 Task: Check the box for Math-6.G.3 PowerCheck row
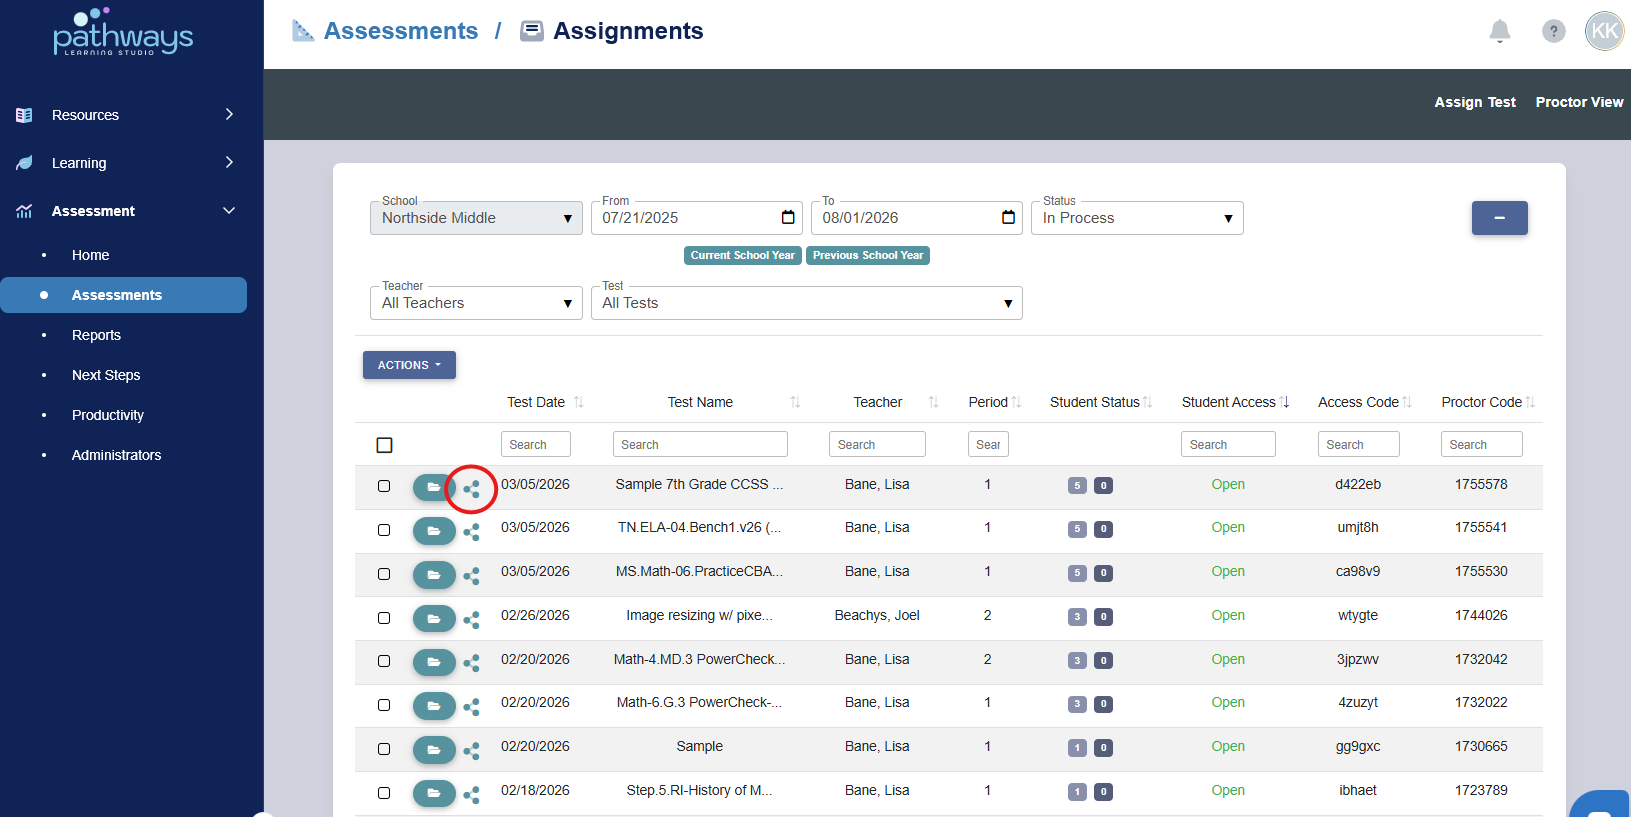point(384,705)
